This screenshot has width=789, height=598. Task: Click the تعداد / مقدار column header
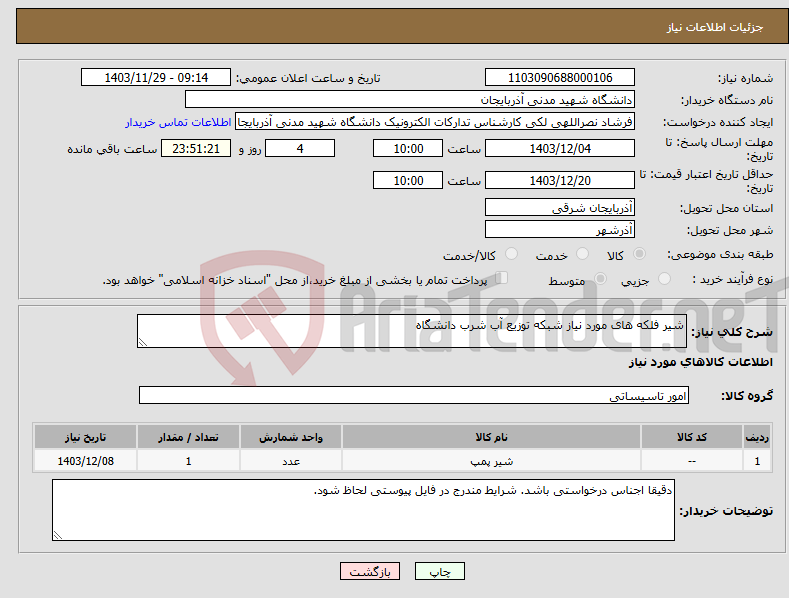(x=188, y=437)
